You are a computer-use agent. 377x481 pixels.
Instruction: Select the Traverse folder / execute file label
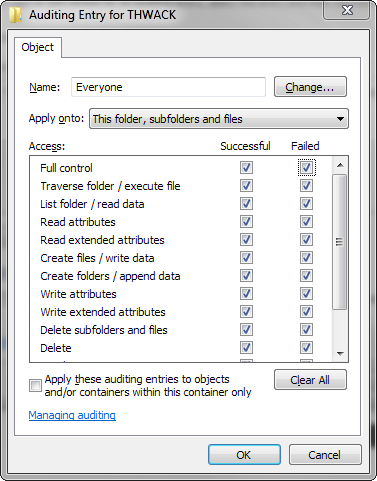(x=110, y=186)
